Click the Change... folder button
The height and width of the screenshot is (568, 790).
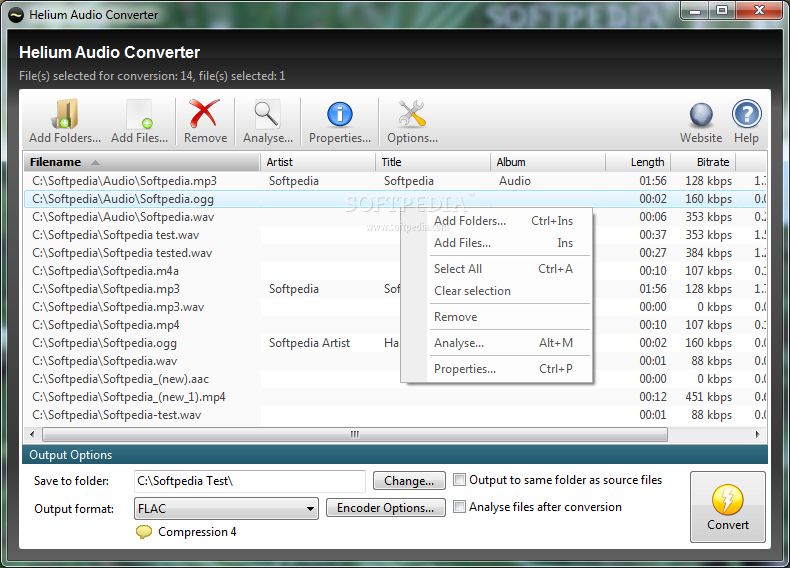409,481
